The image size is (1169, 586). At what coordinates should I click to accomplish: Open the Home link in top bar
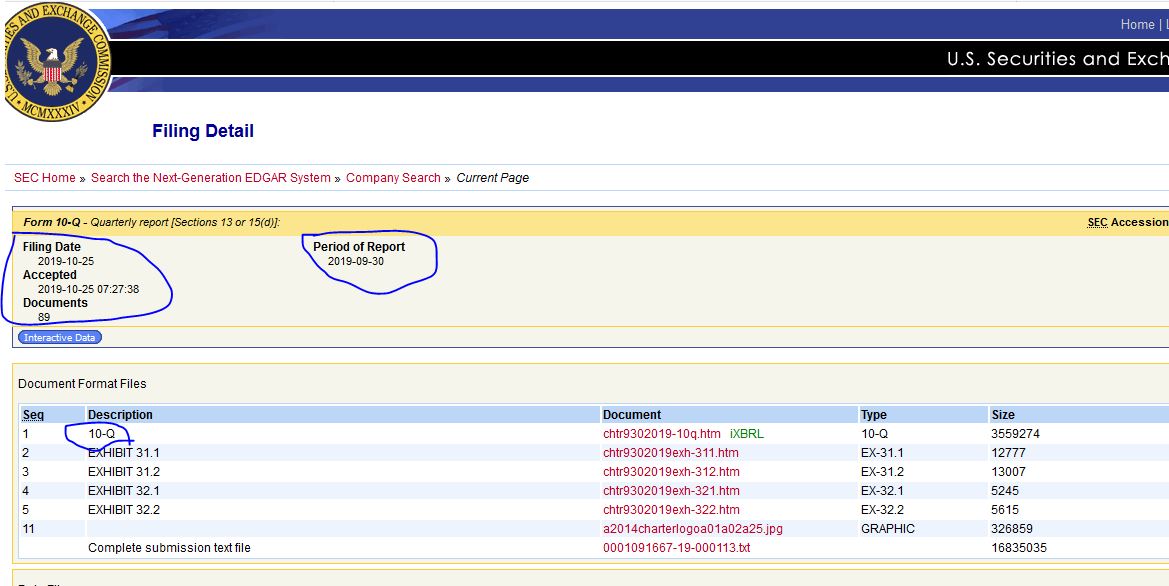pos(1137,25)
